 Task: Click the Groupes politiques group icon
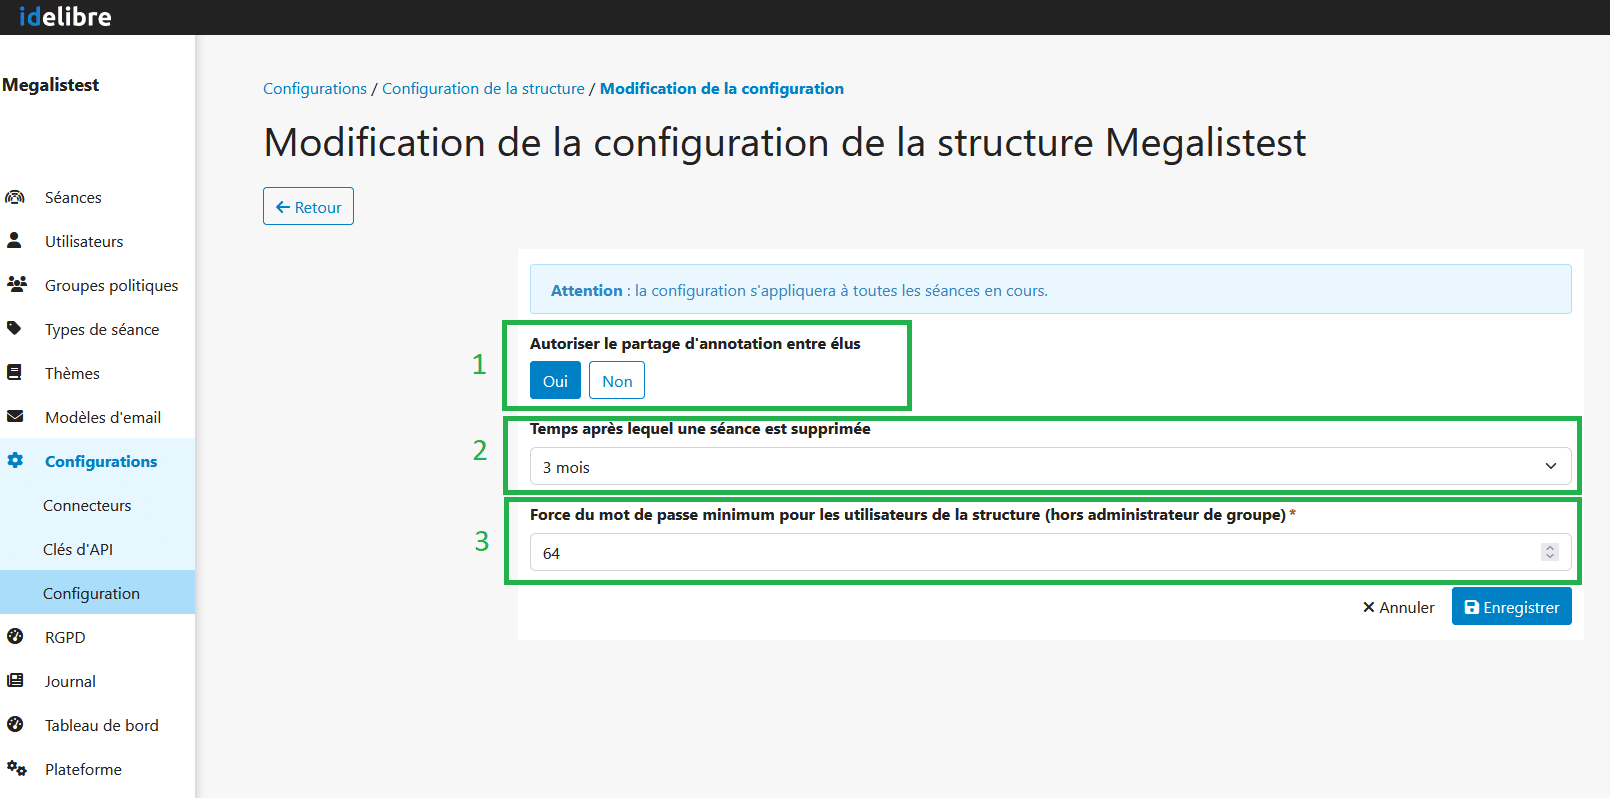[16, 285]
